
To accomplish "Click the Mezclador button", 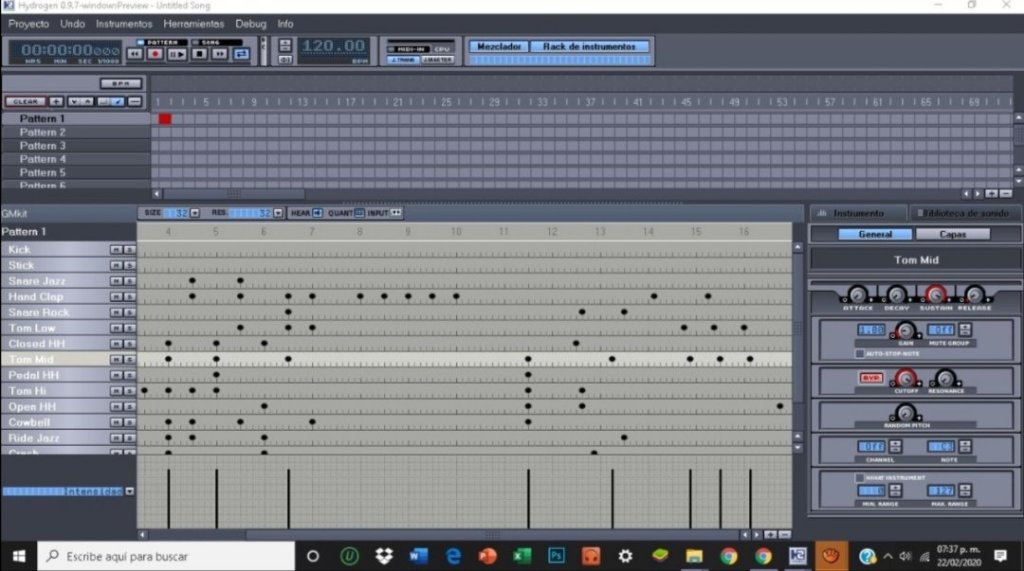I will (497, 46).
